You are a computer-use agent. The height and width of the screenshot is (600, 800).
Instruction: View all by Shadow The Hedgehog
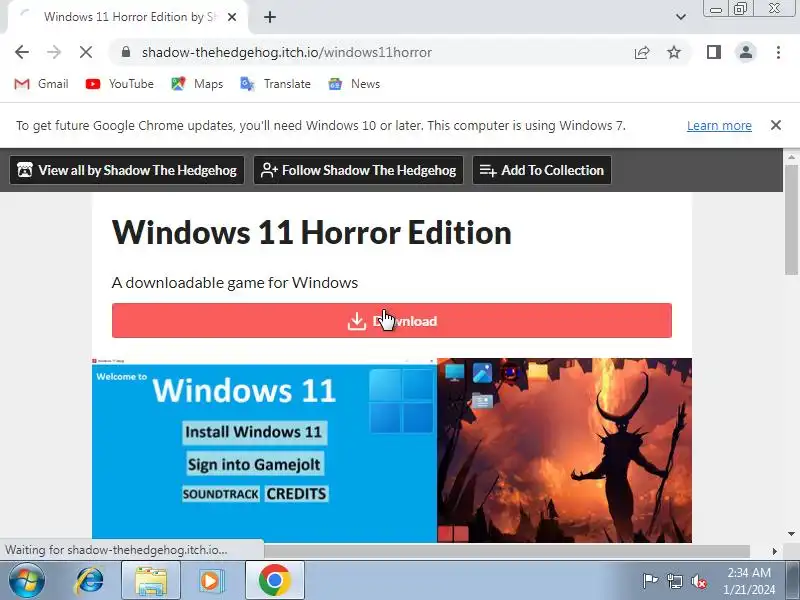click(127, 170)
